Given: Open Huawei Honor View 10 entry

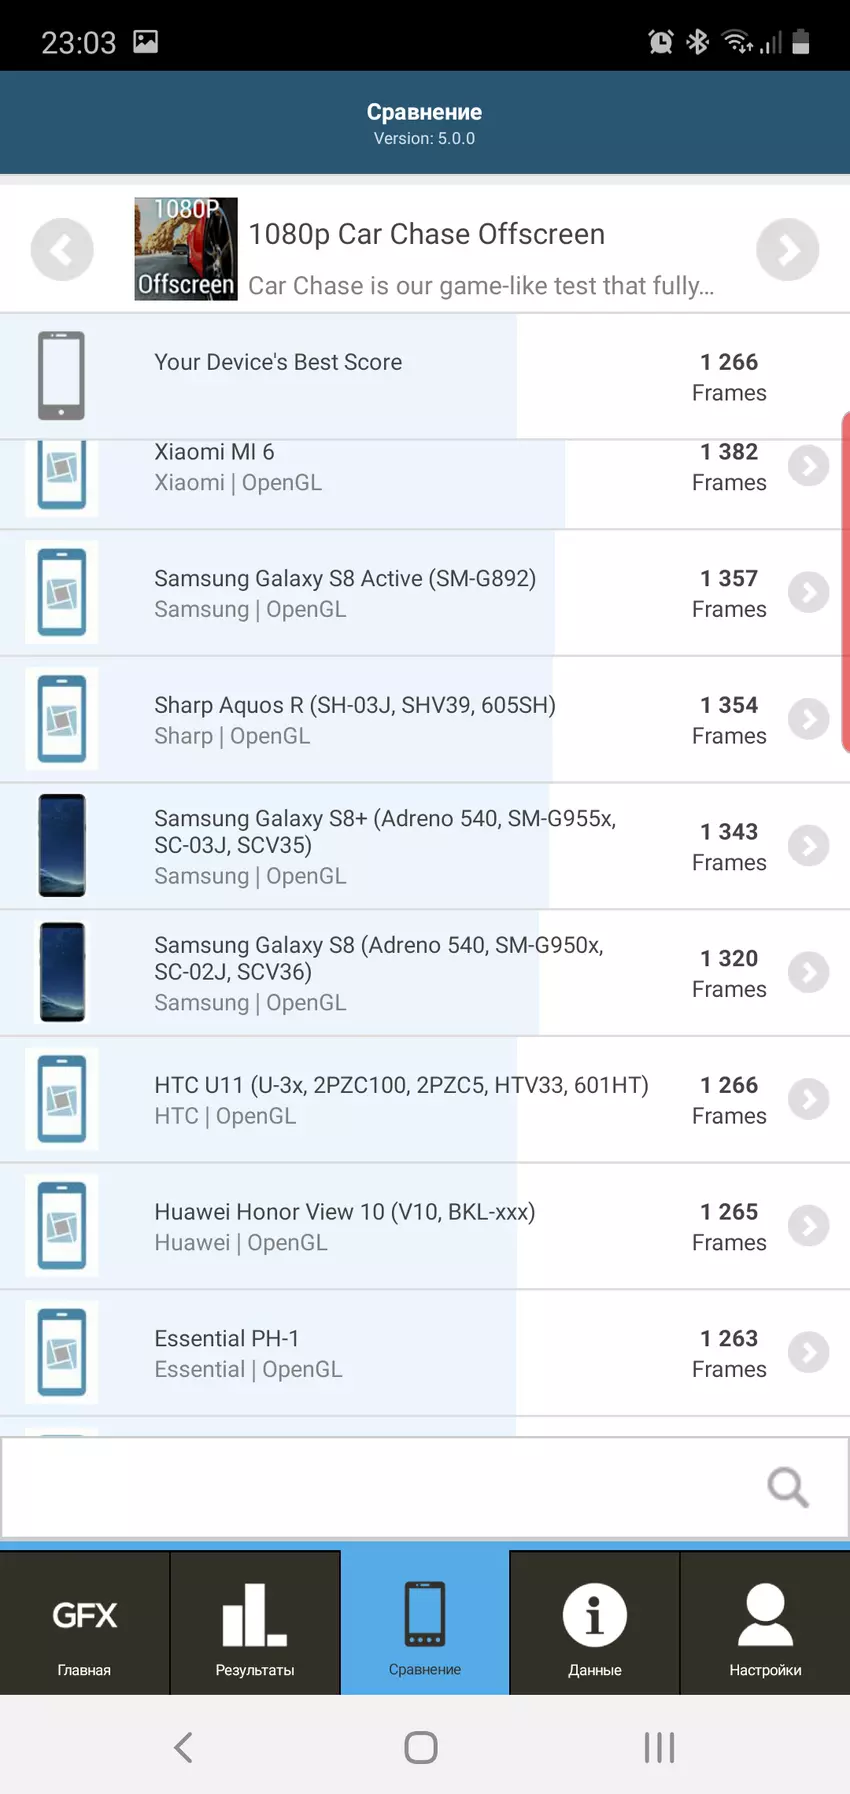Looking at the screenshot, I should tap(344, 1226).
